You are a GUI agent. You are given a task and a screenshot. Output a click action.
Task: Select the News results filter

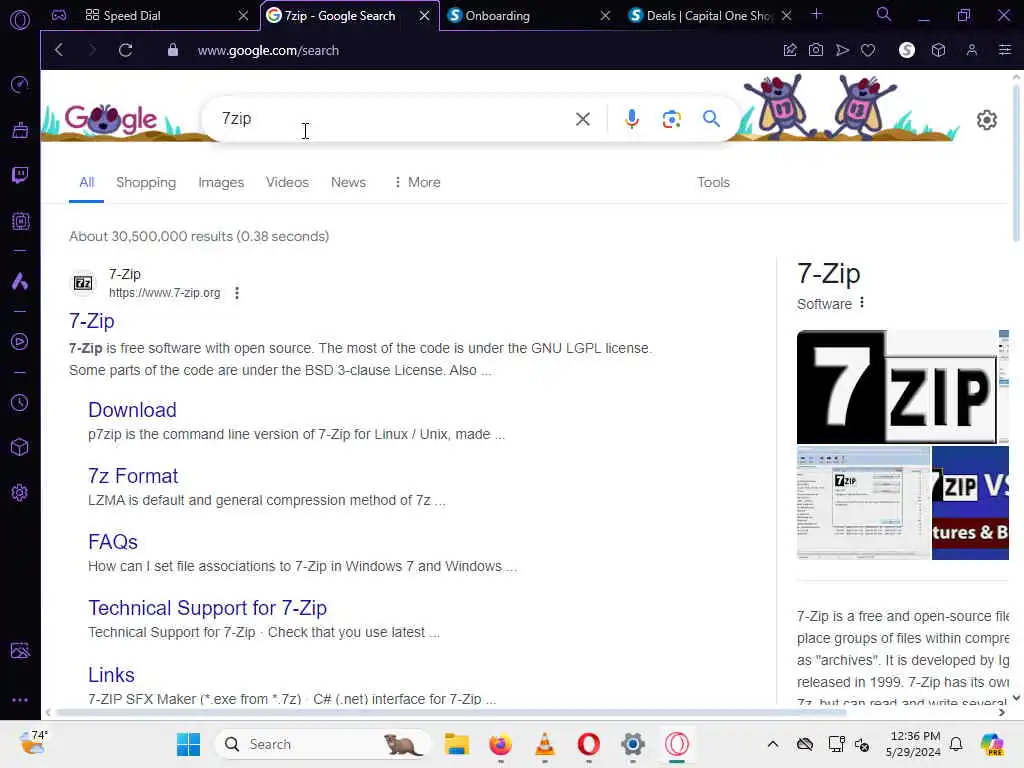click(x=348, y=182)
